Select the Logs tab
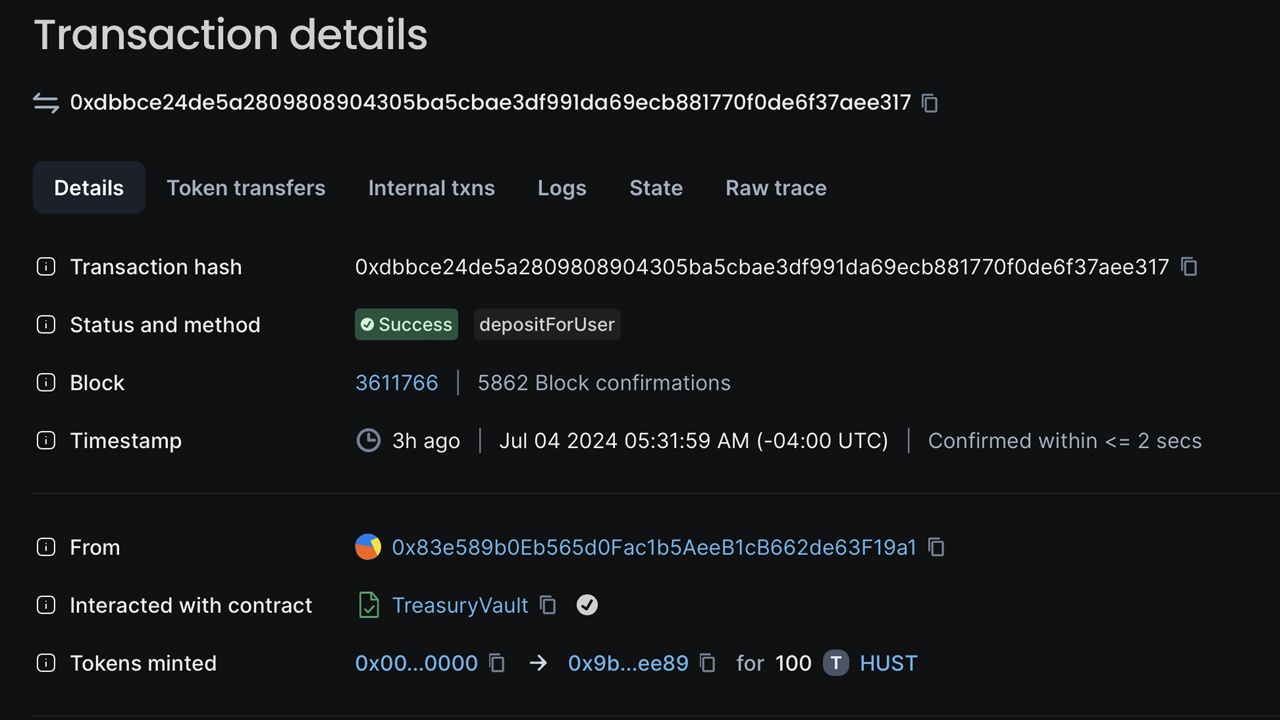Viewport: 1280px width, 720px height. click(x=561, y=187)
